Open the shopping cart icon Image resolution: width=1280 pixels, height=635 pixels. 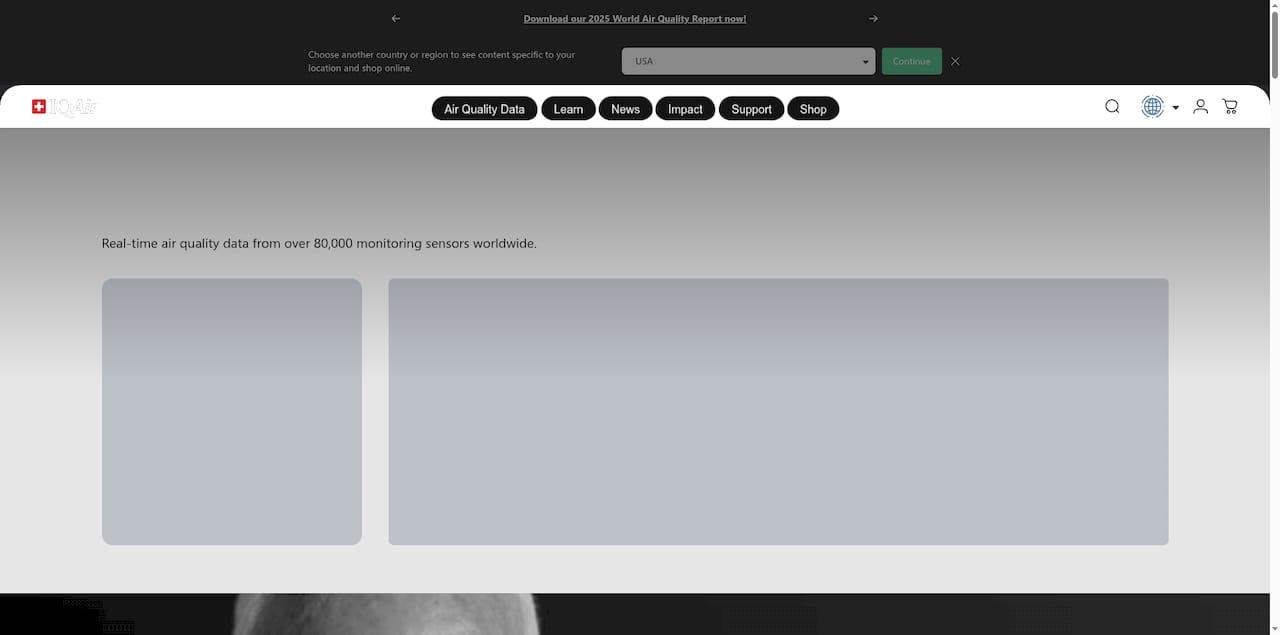(x=1230, y=106)
